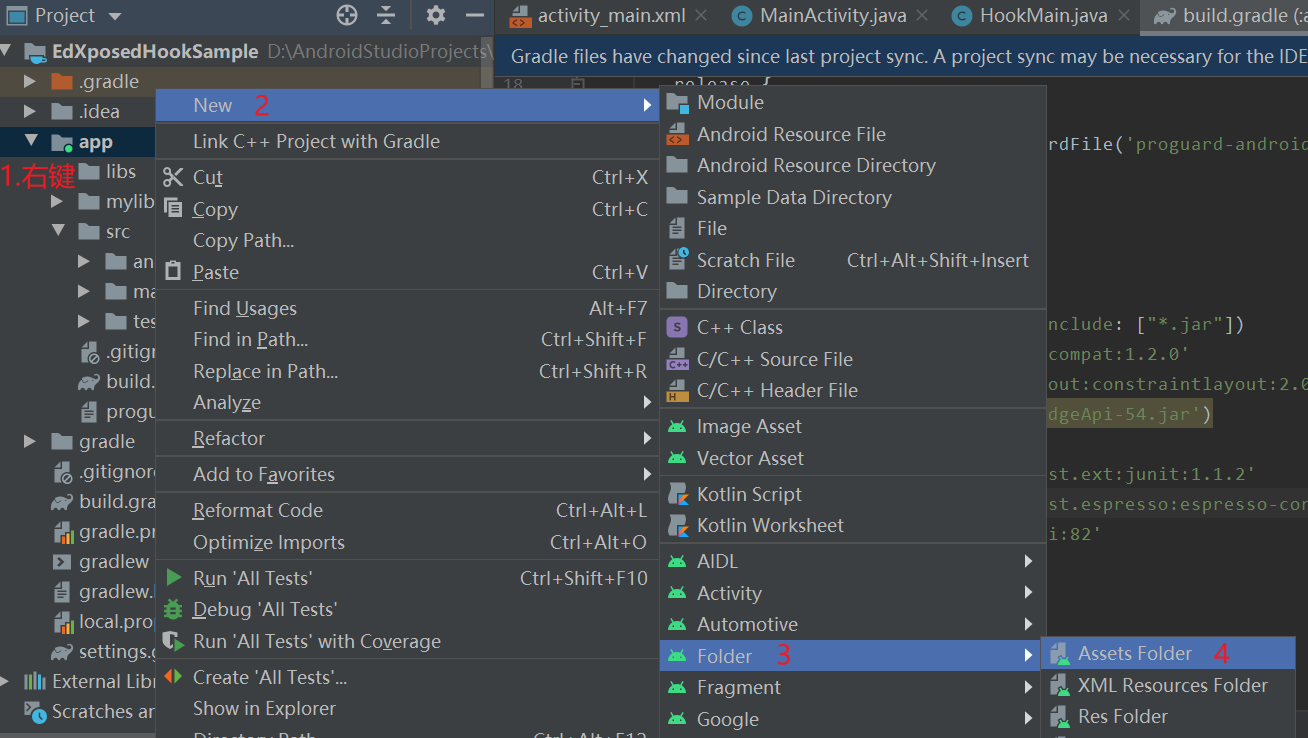Click the purple C++ Class icon
The width and height of the screenshot is (1308, 738).
[x=678, y=327]
